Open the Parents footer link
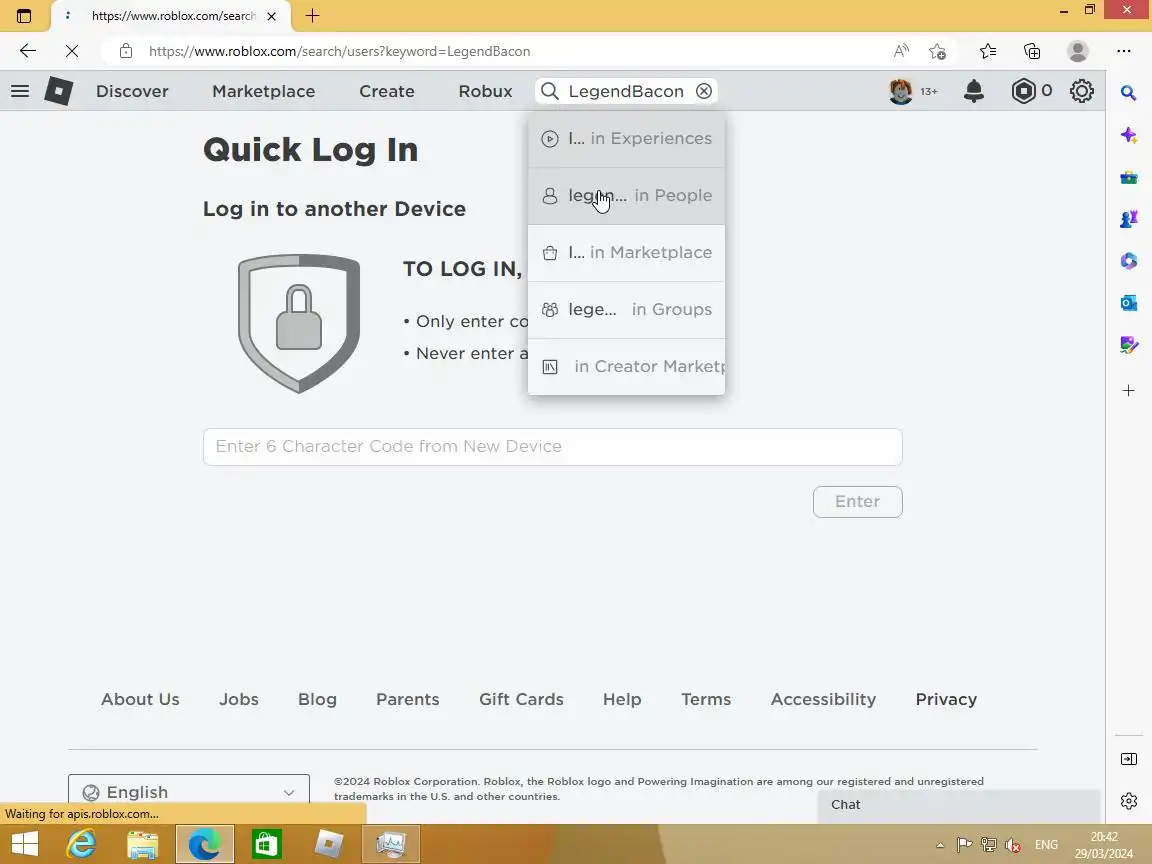 (408, 699)
